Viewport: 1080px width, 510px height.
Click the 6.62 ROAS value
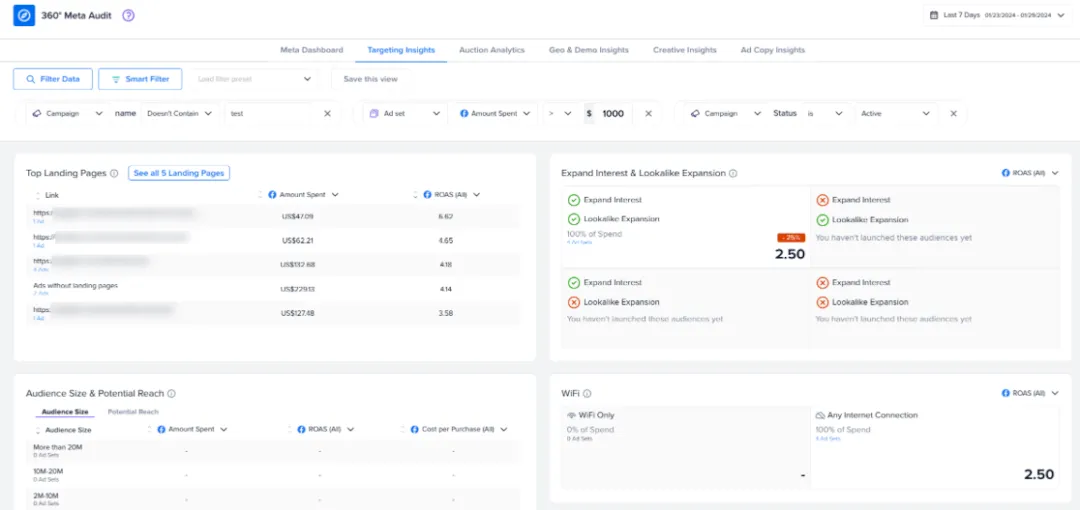pyautogui.click(x=445, y=216)
